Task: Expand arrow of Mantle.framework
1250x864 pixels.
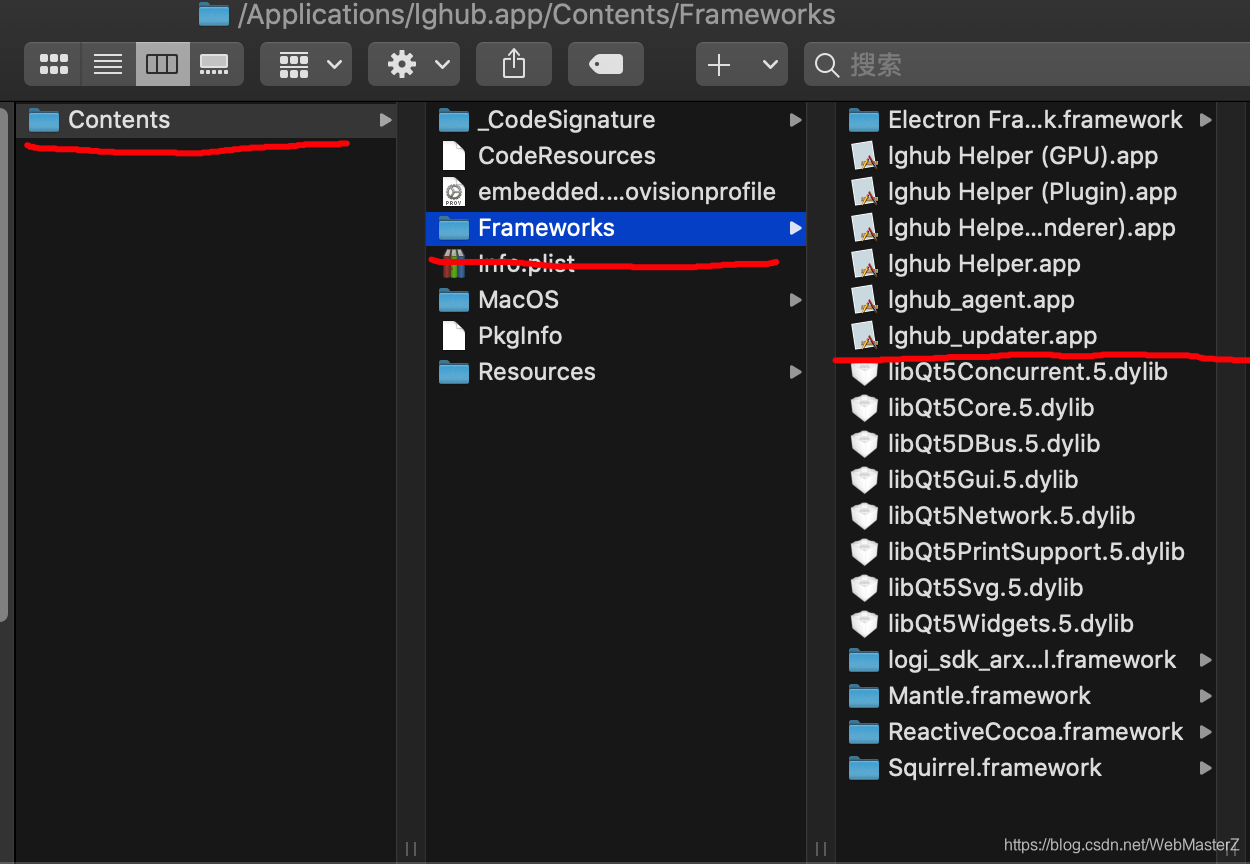Action: click(x=1206, y=696)
